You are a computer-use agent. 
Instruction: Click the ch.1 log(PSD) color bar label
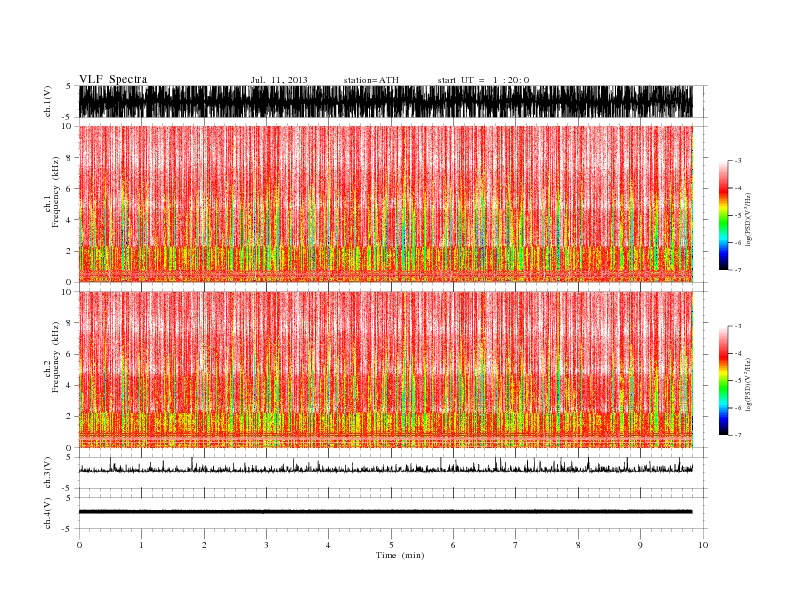749,219
